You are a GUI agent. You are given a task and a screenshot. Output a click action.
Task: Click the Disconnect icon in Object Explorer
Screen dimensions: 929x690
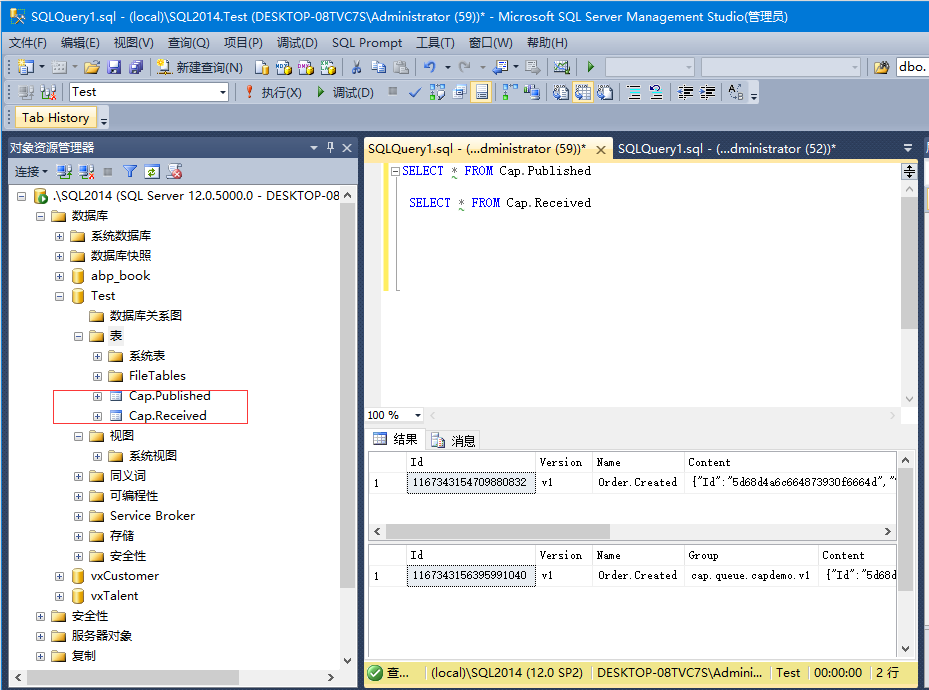pos(87,172)
